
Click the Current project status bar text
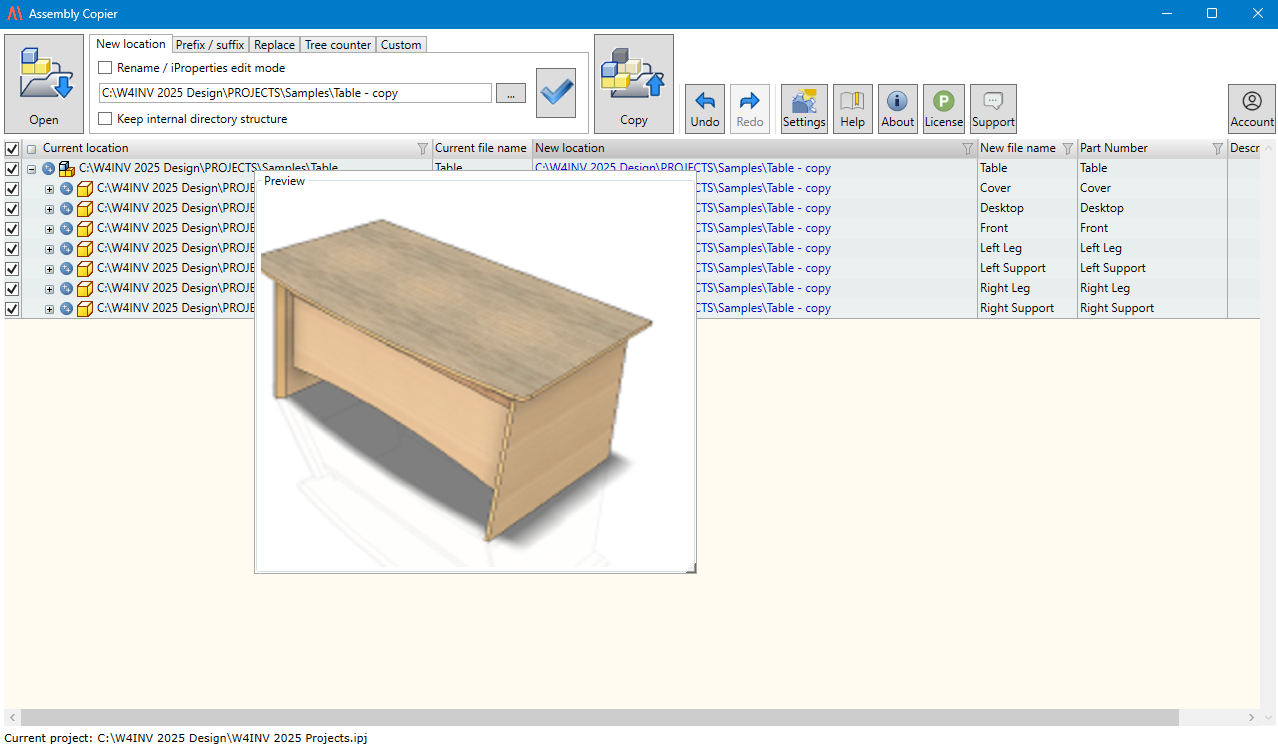click(186, 738)
